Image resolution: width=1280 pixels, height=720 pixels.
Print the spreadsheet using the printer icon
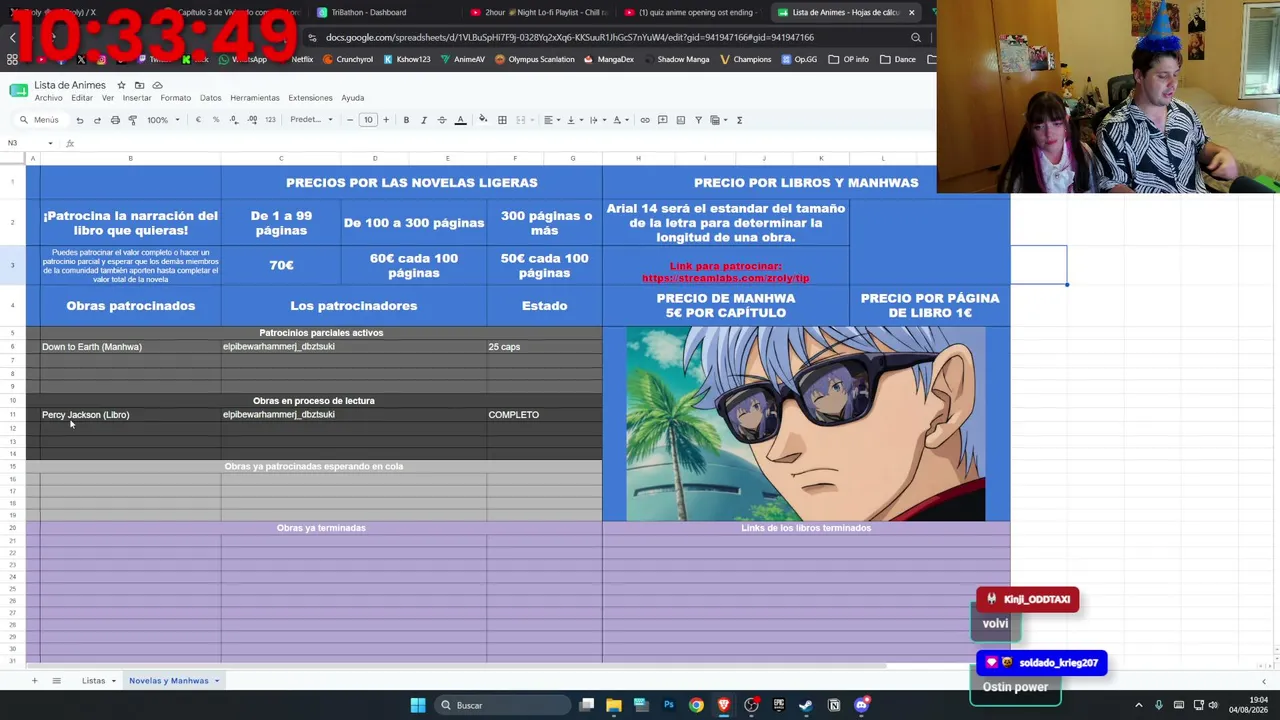click(x=115, y=120)
